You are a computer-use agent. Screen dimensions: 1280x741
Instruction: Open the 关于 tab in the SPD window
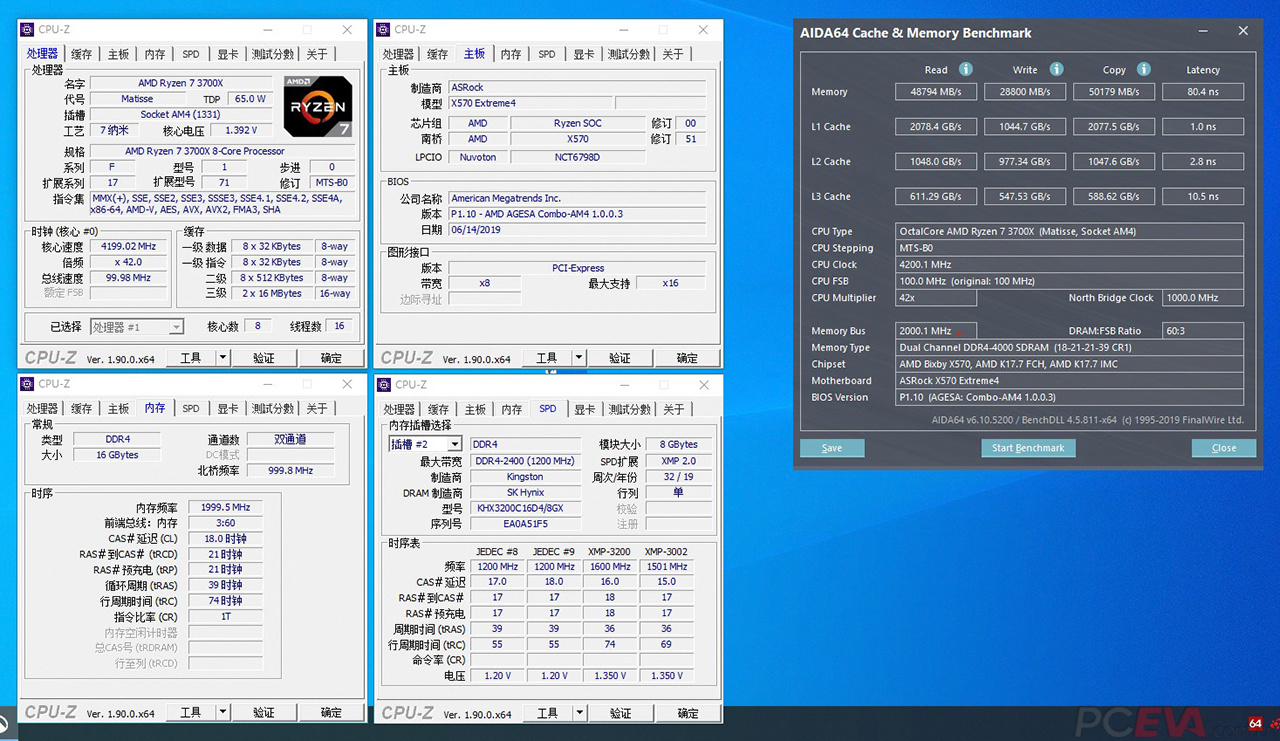click(x=673, y=409)
